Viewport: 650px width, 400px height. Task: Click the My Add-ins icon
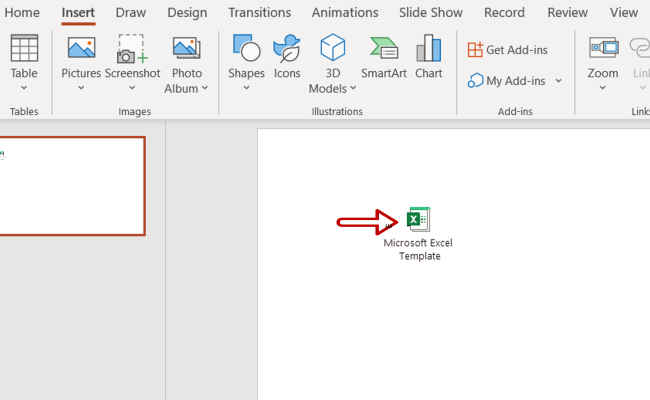click(x=475, y=80)
